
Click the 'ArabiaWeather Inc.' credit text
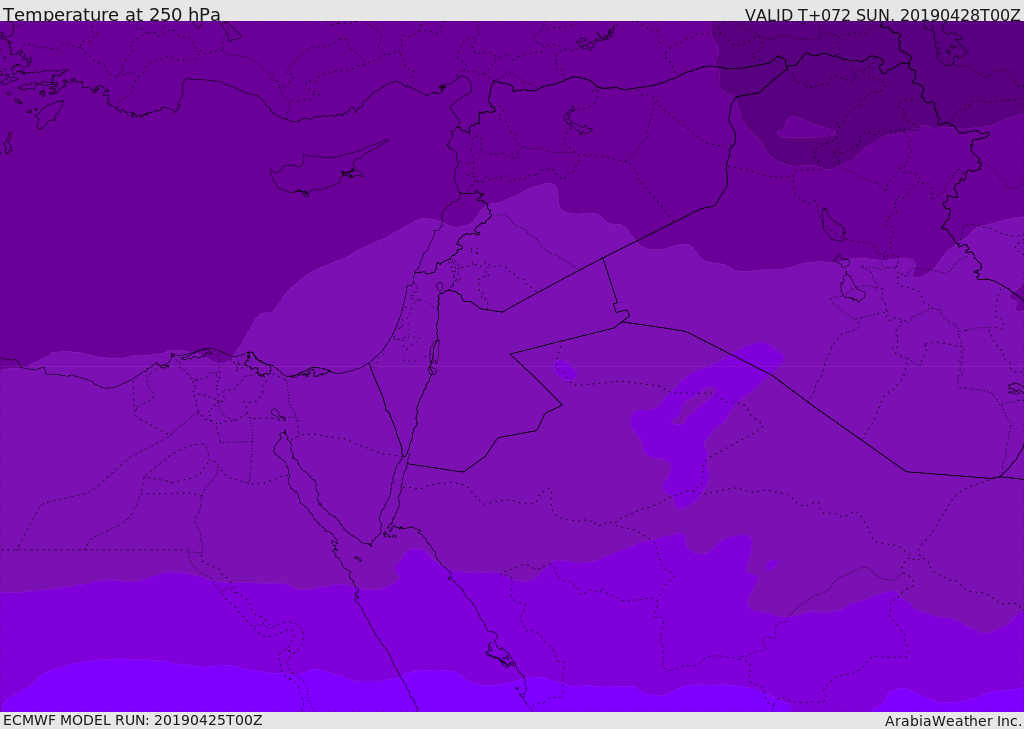click(953, 721)
